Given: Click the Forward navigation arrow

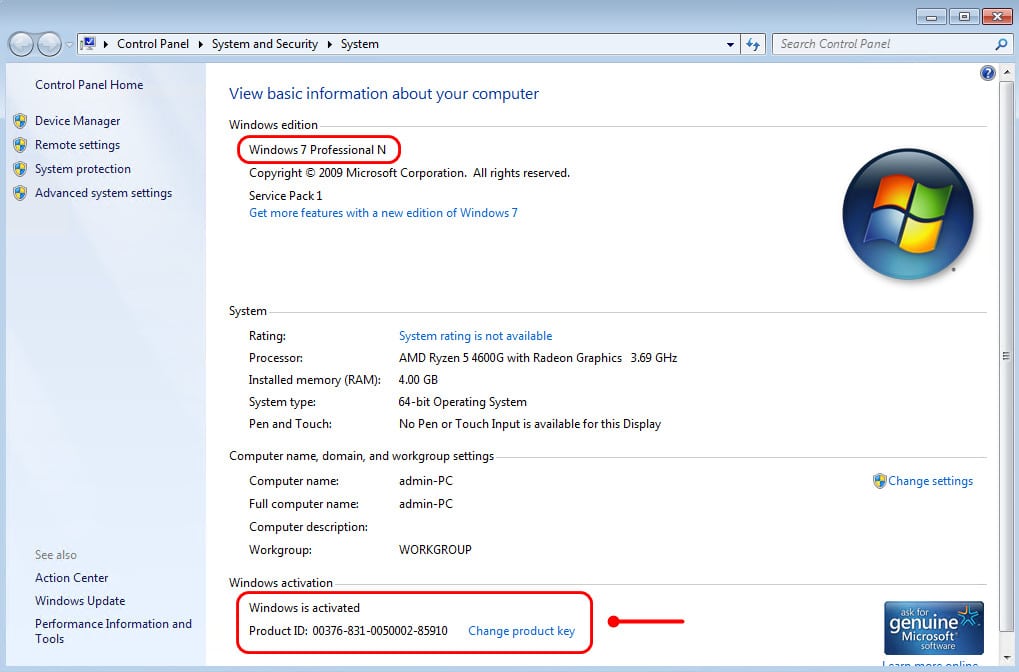Looking at the screenshot, I should pyautogui.click(x=49, y=44).
